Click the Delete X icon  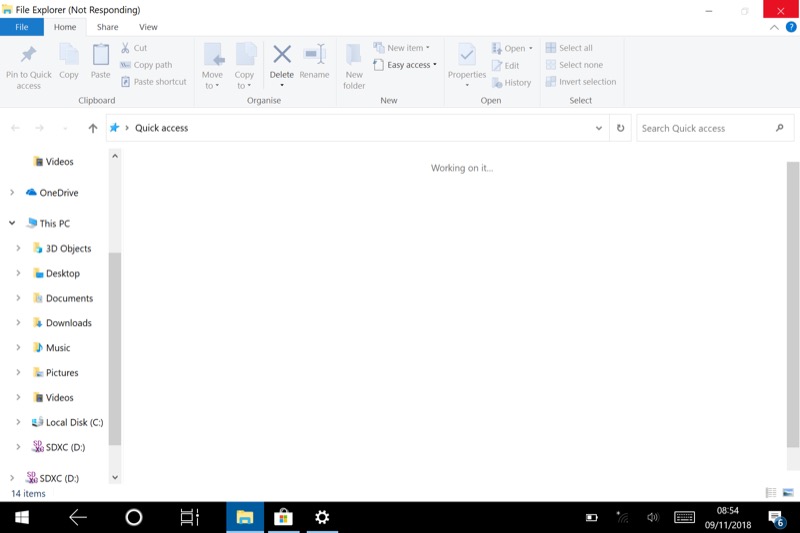(282, 54)
